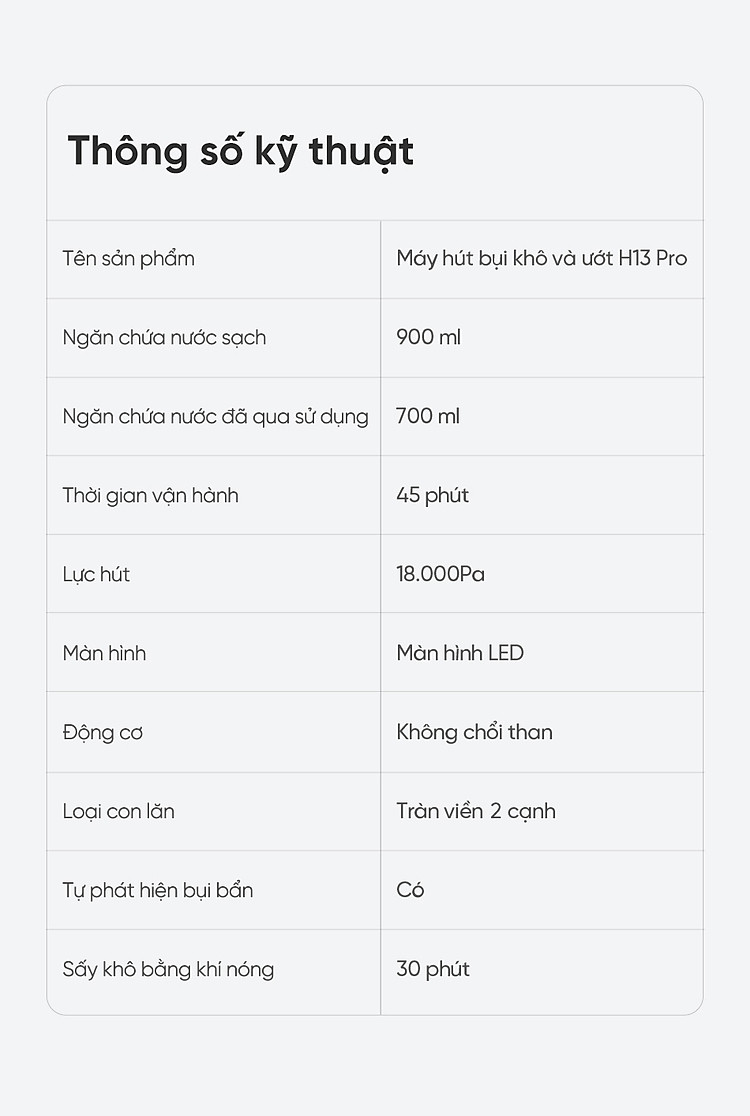Click the '45 phút' value
Image resolution: width=750 pixels, height=1116 pixels.
click(433, 495)
